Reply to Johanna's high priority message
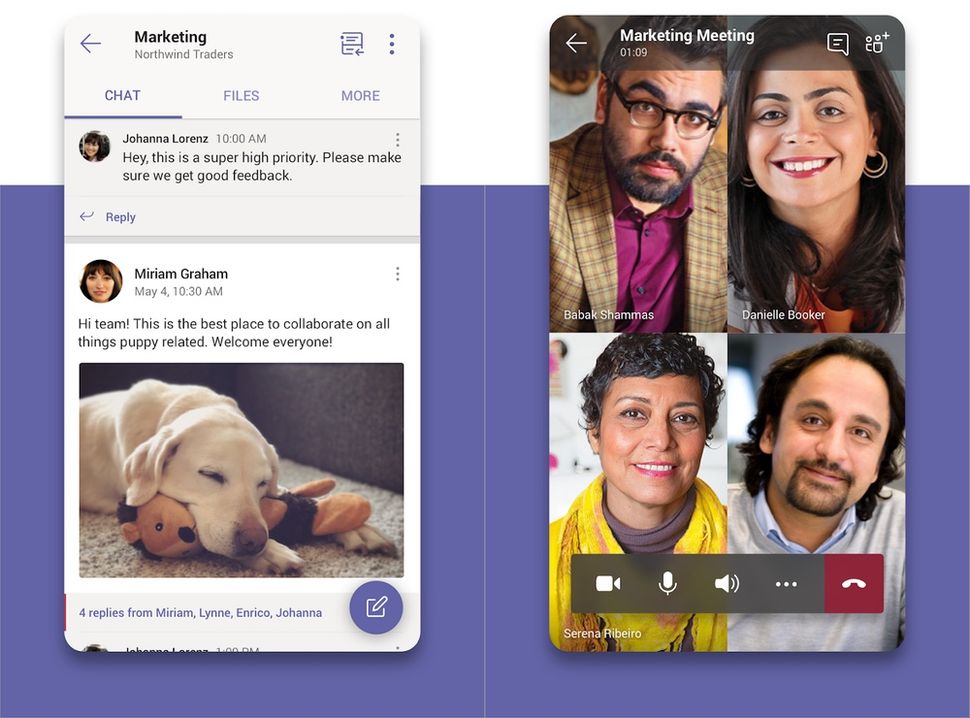The width and height of the screenshot is (970, 718). pyautogui.click(x=110, y=216)
